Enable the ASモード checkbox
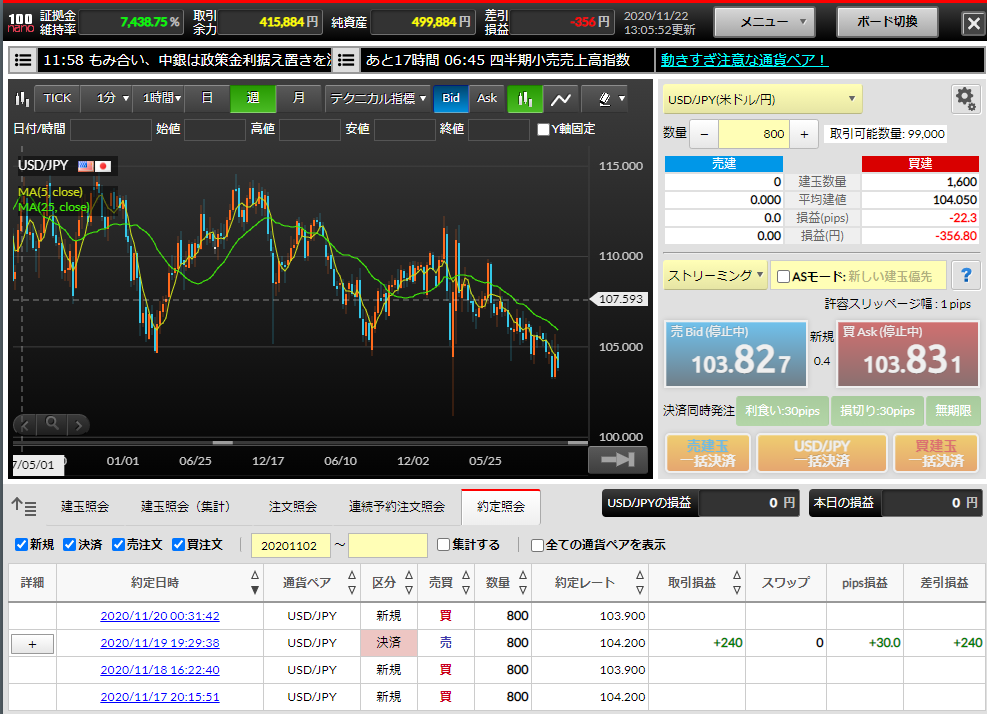The image size is (987, 714). coord(783,276)
